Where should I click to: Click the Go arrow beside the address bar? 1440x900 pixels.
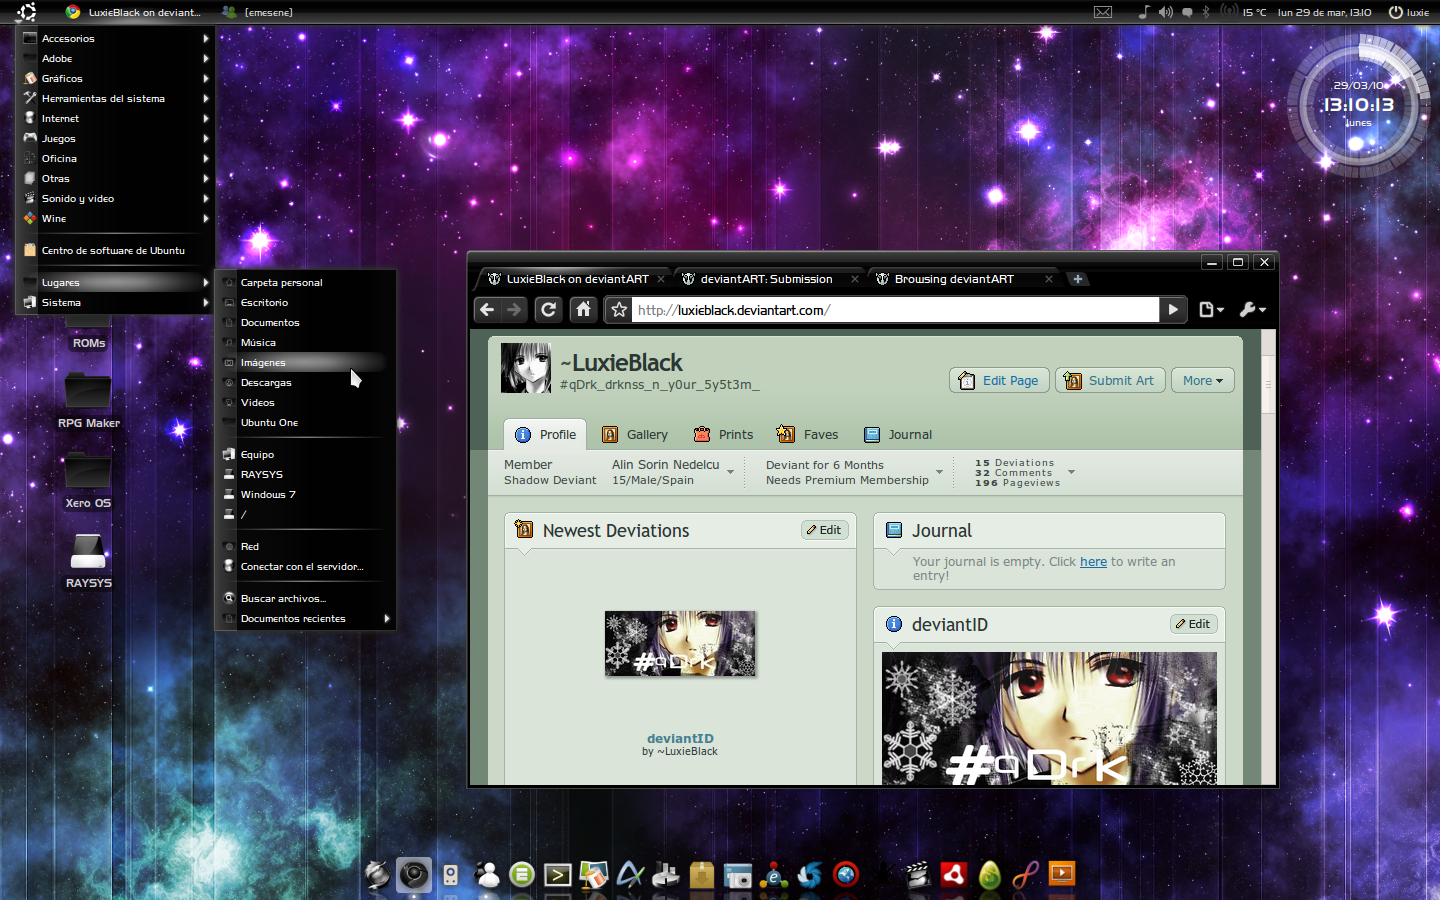click(1173, 310)
